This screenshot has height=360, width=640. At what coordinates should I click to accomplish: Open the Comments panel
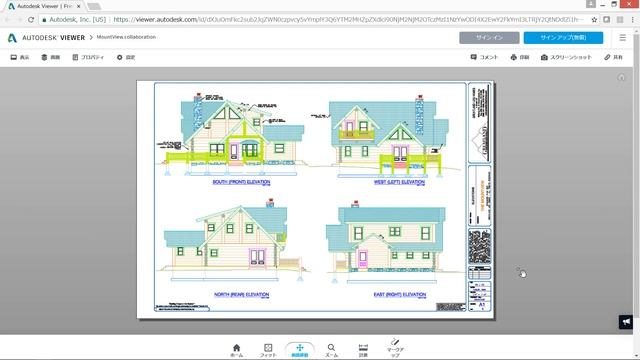484,57
